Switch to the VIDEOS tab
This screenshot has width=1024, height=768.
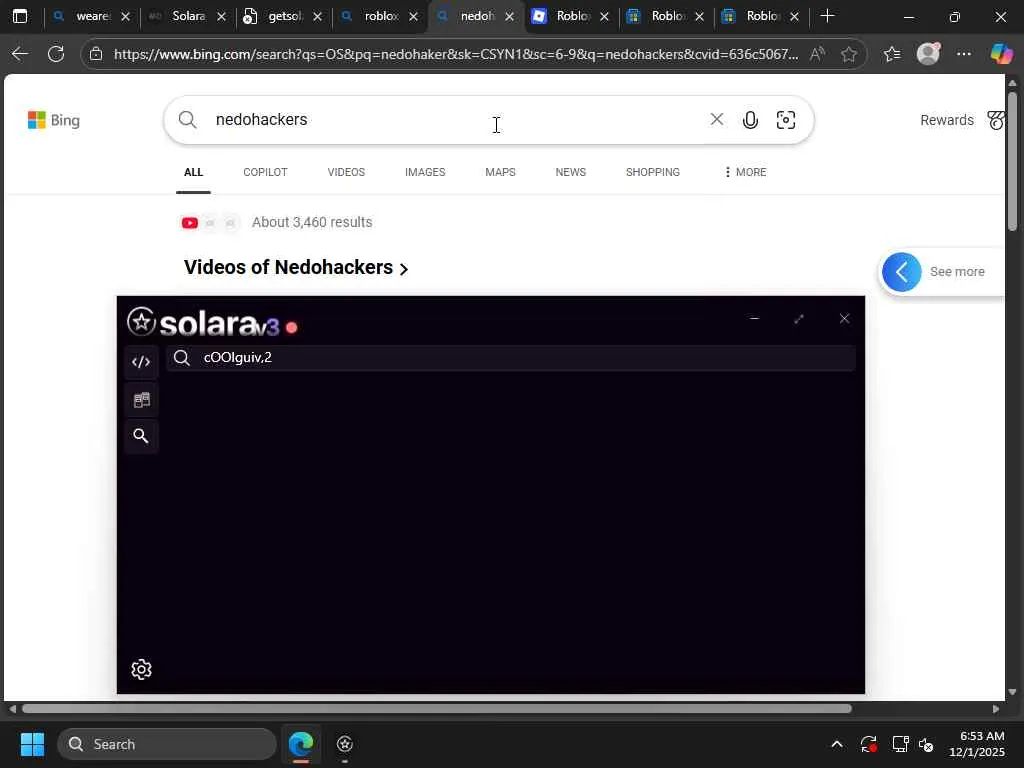346,172
